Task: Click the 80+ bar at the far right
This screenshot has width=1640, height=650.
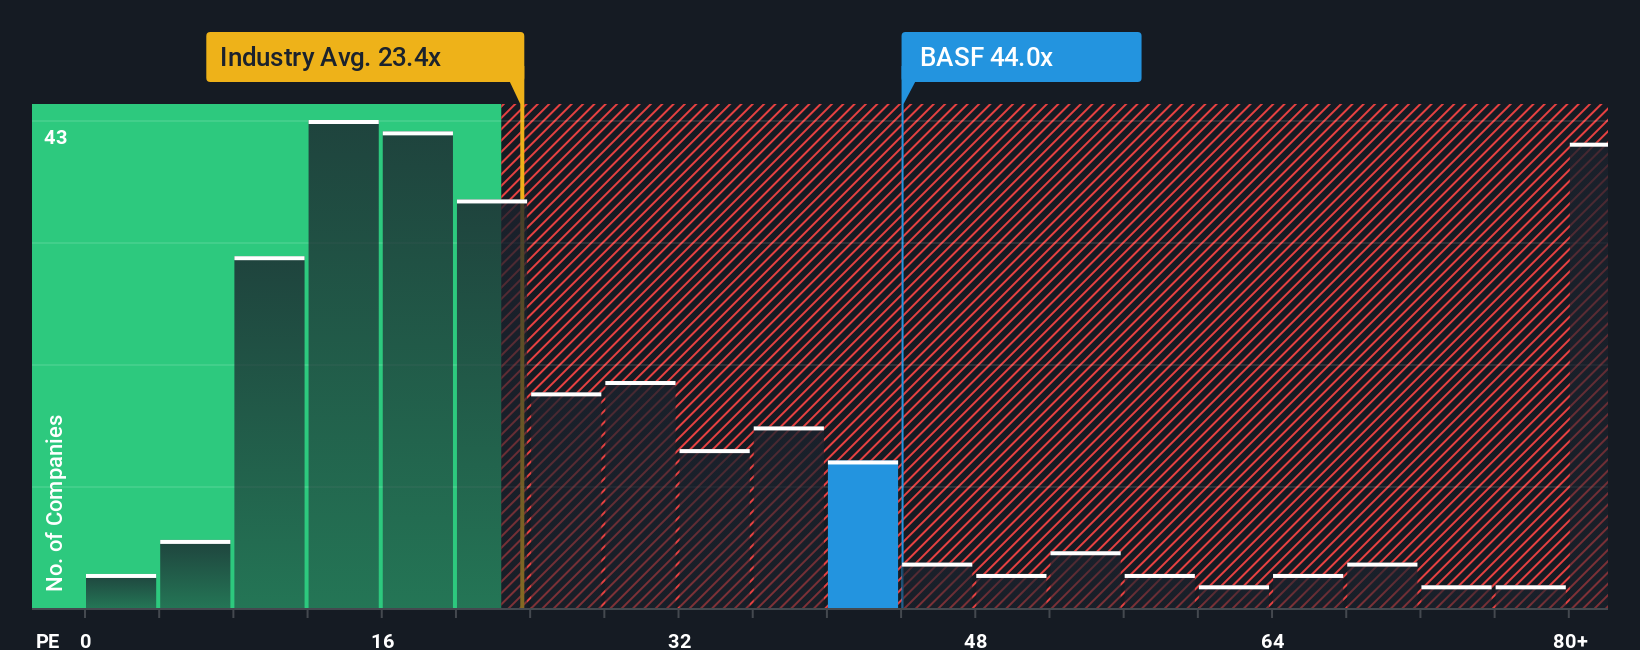Action: pos(1589,376)
